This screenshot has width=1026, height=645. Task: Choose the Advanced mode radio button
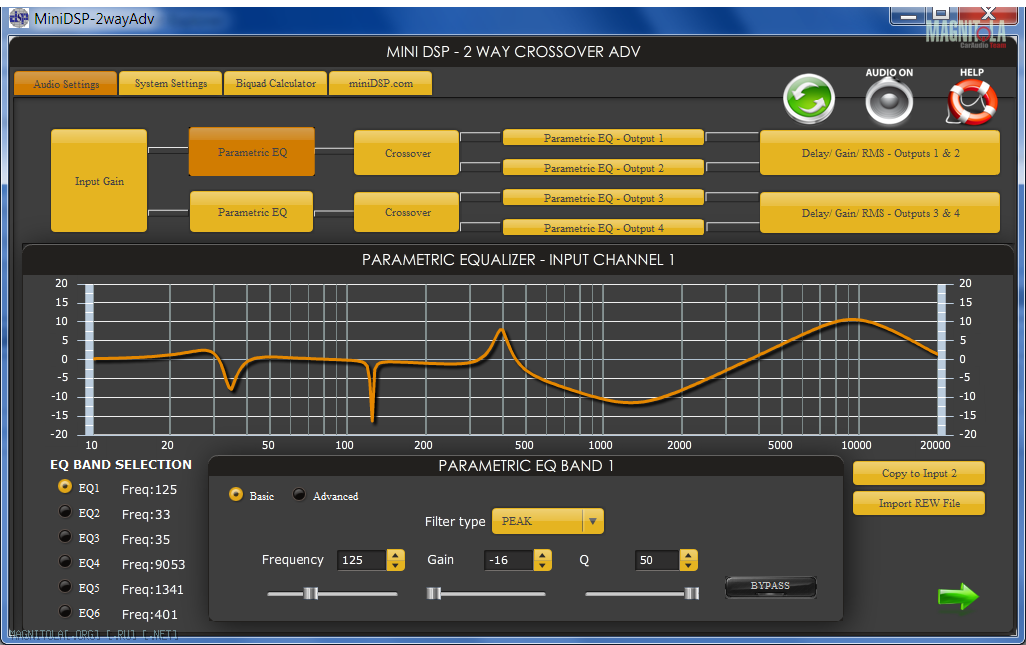[299, 494]
